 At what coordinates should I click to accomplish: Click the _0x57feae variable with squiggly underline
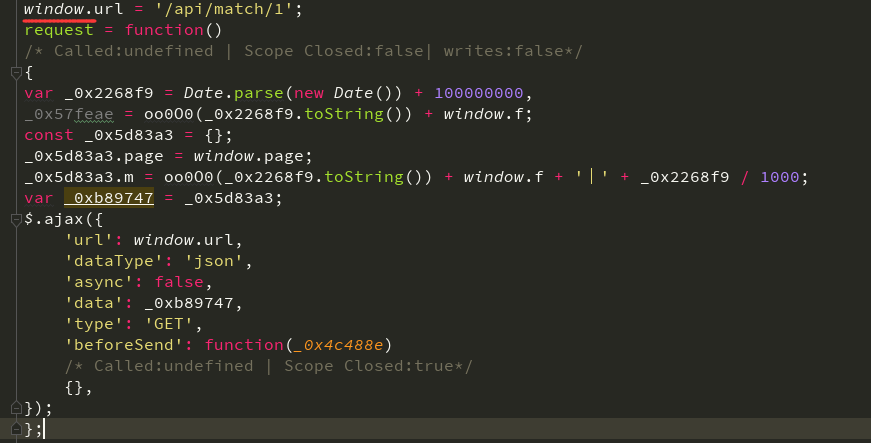click(68, 114)
